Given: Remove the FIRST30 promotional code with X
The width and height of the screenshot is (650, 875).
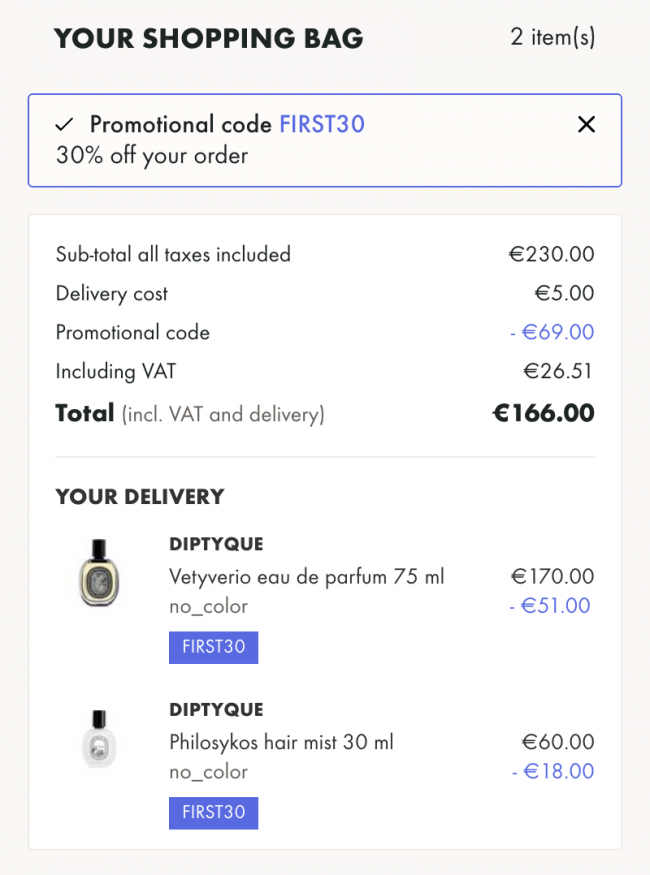Looking at the screenshot, I should click(586, 124).
